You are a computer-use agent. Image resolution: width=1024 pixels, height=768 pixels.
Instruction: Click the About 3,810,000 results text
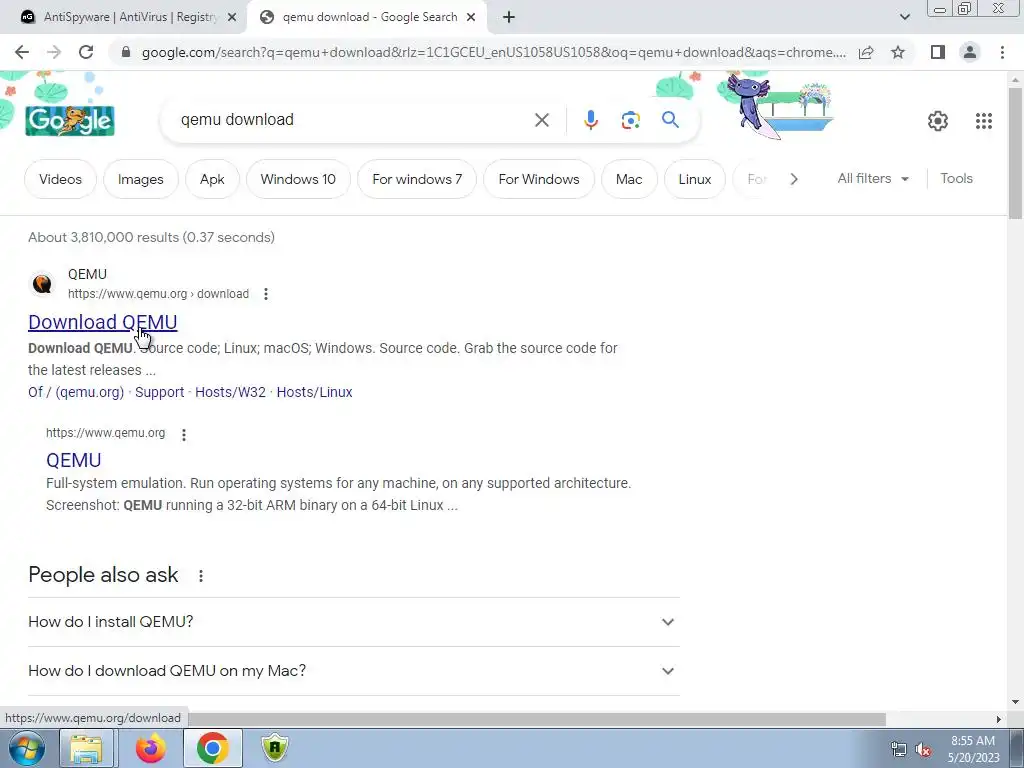coord(152,237)
